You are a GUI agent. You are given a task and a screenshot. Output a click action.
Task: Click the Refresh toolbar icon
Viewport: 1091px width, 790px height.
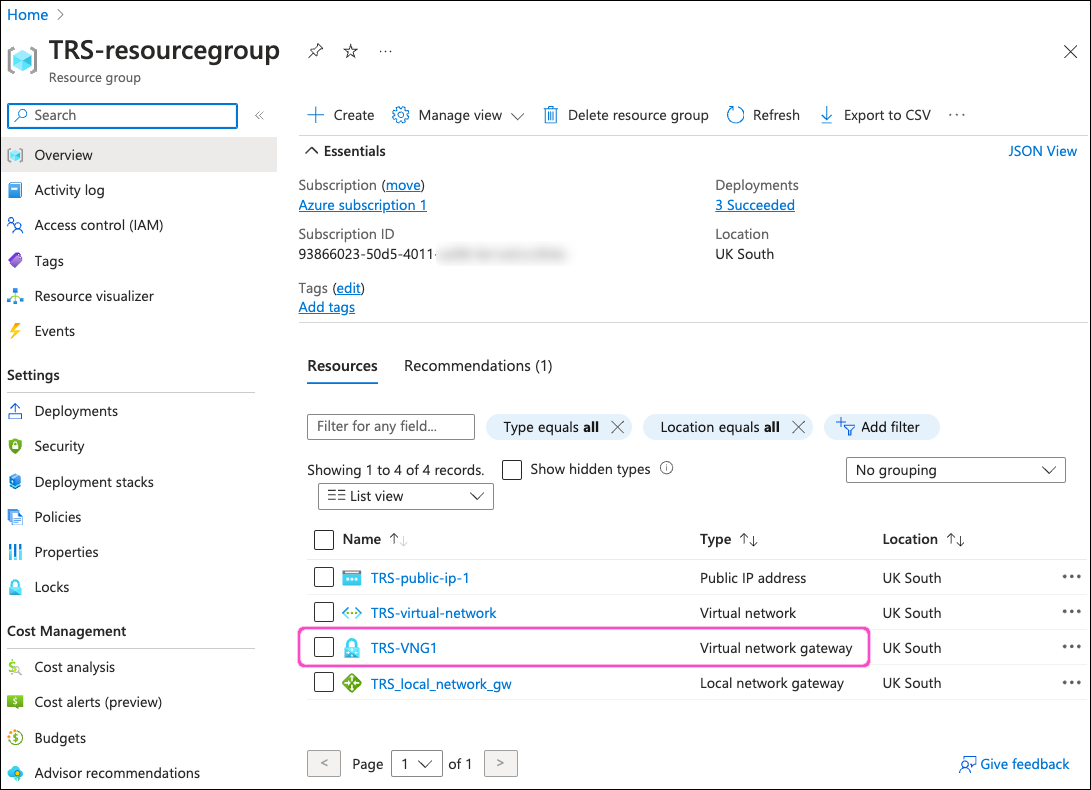click(736, 115)
